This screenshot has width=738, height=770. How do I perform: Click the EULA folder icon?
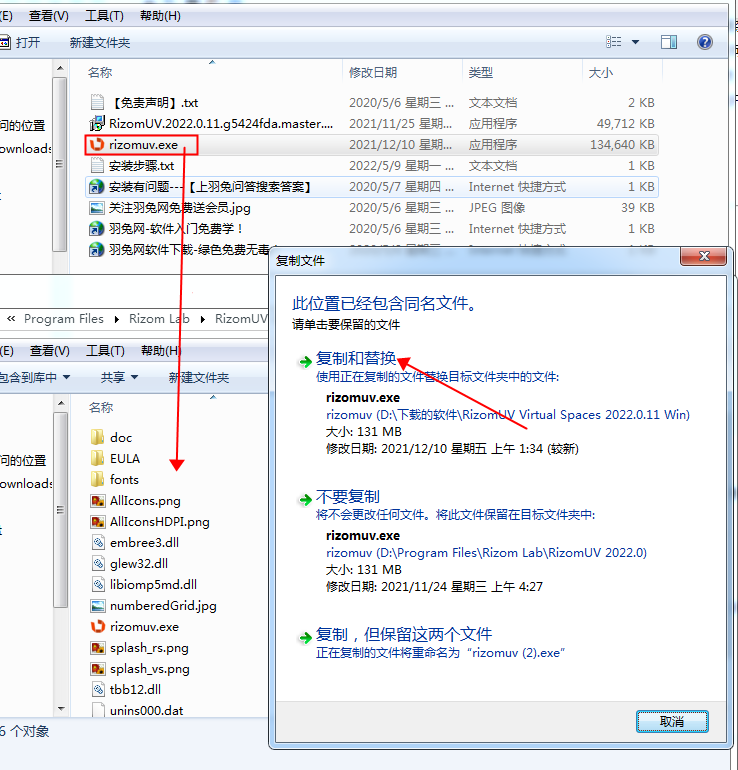(x=98, y=458)
